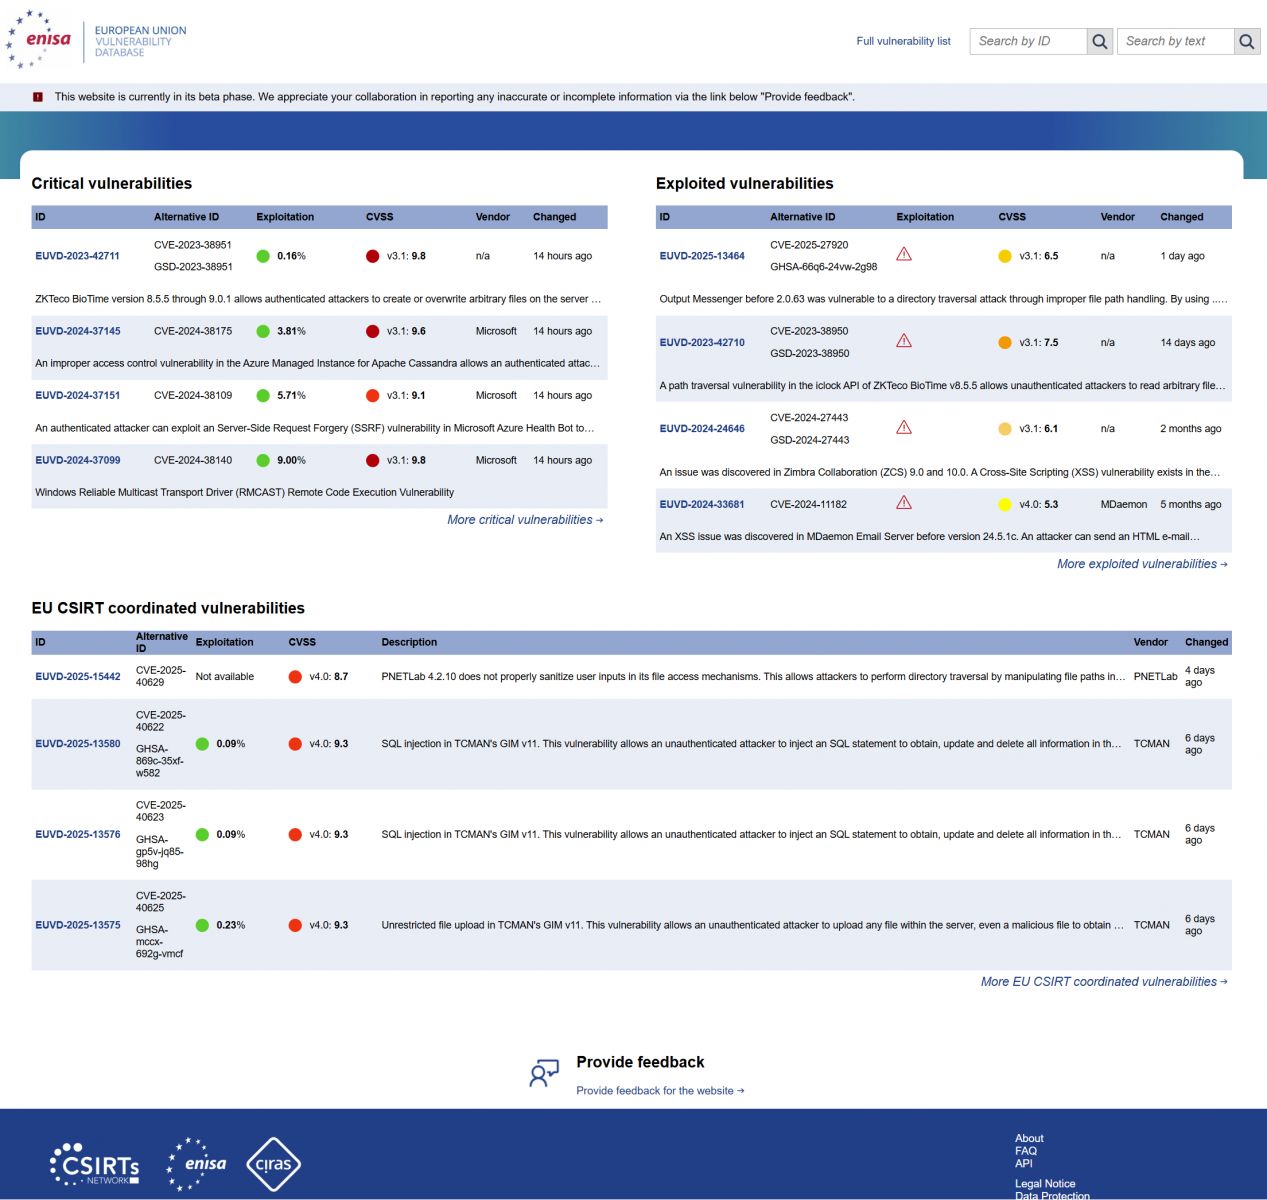Click Provide feedback for the website link
This screenshot has height=1200, width=1267.
[x=660, y=1091]
